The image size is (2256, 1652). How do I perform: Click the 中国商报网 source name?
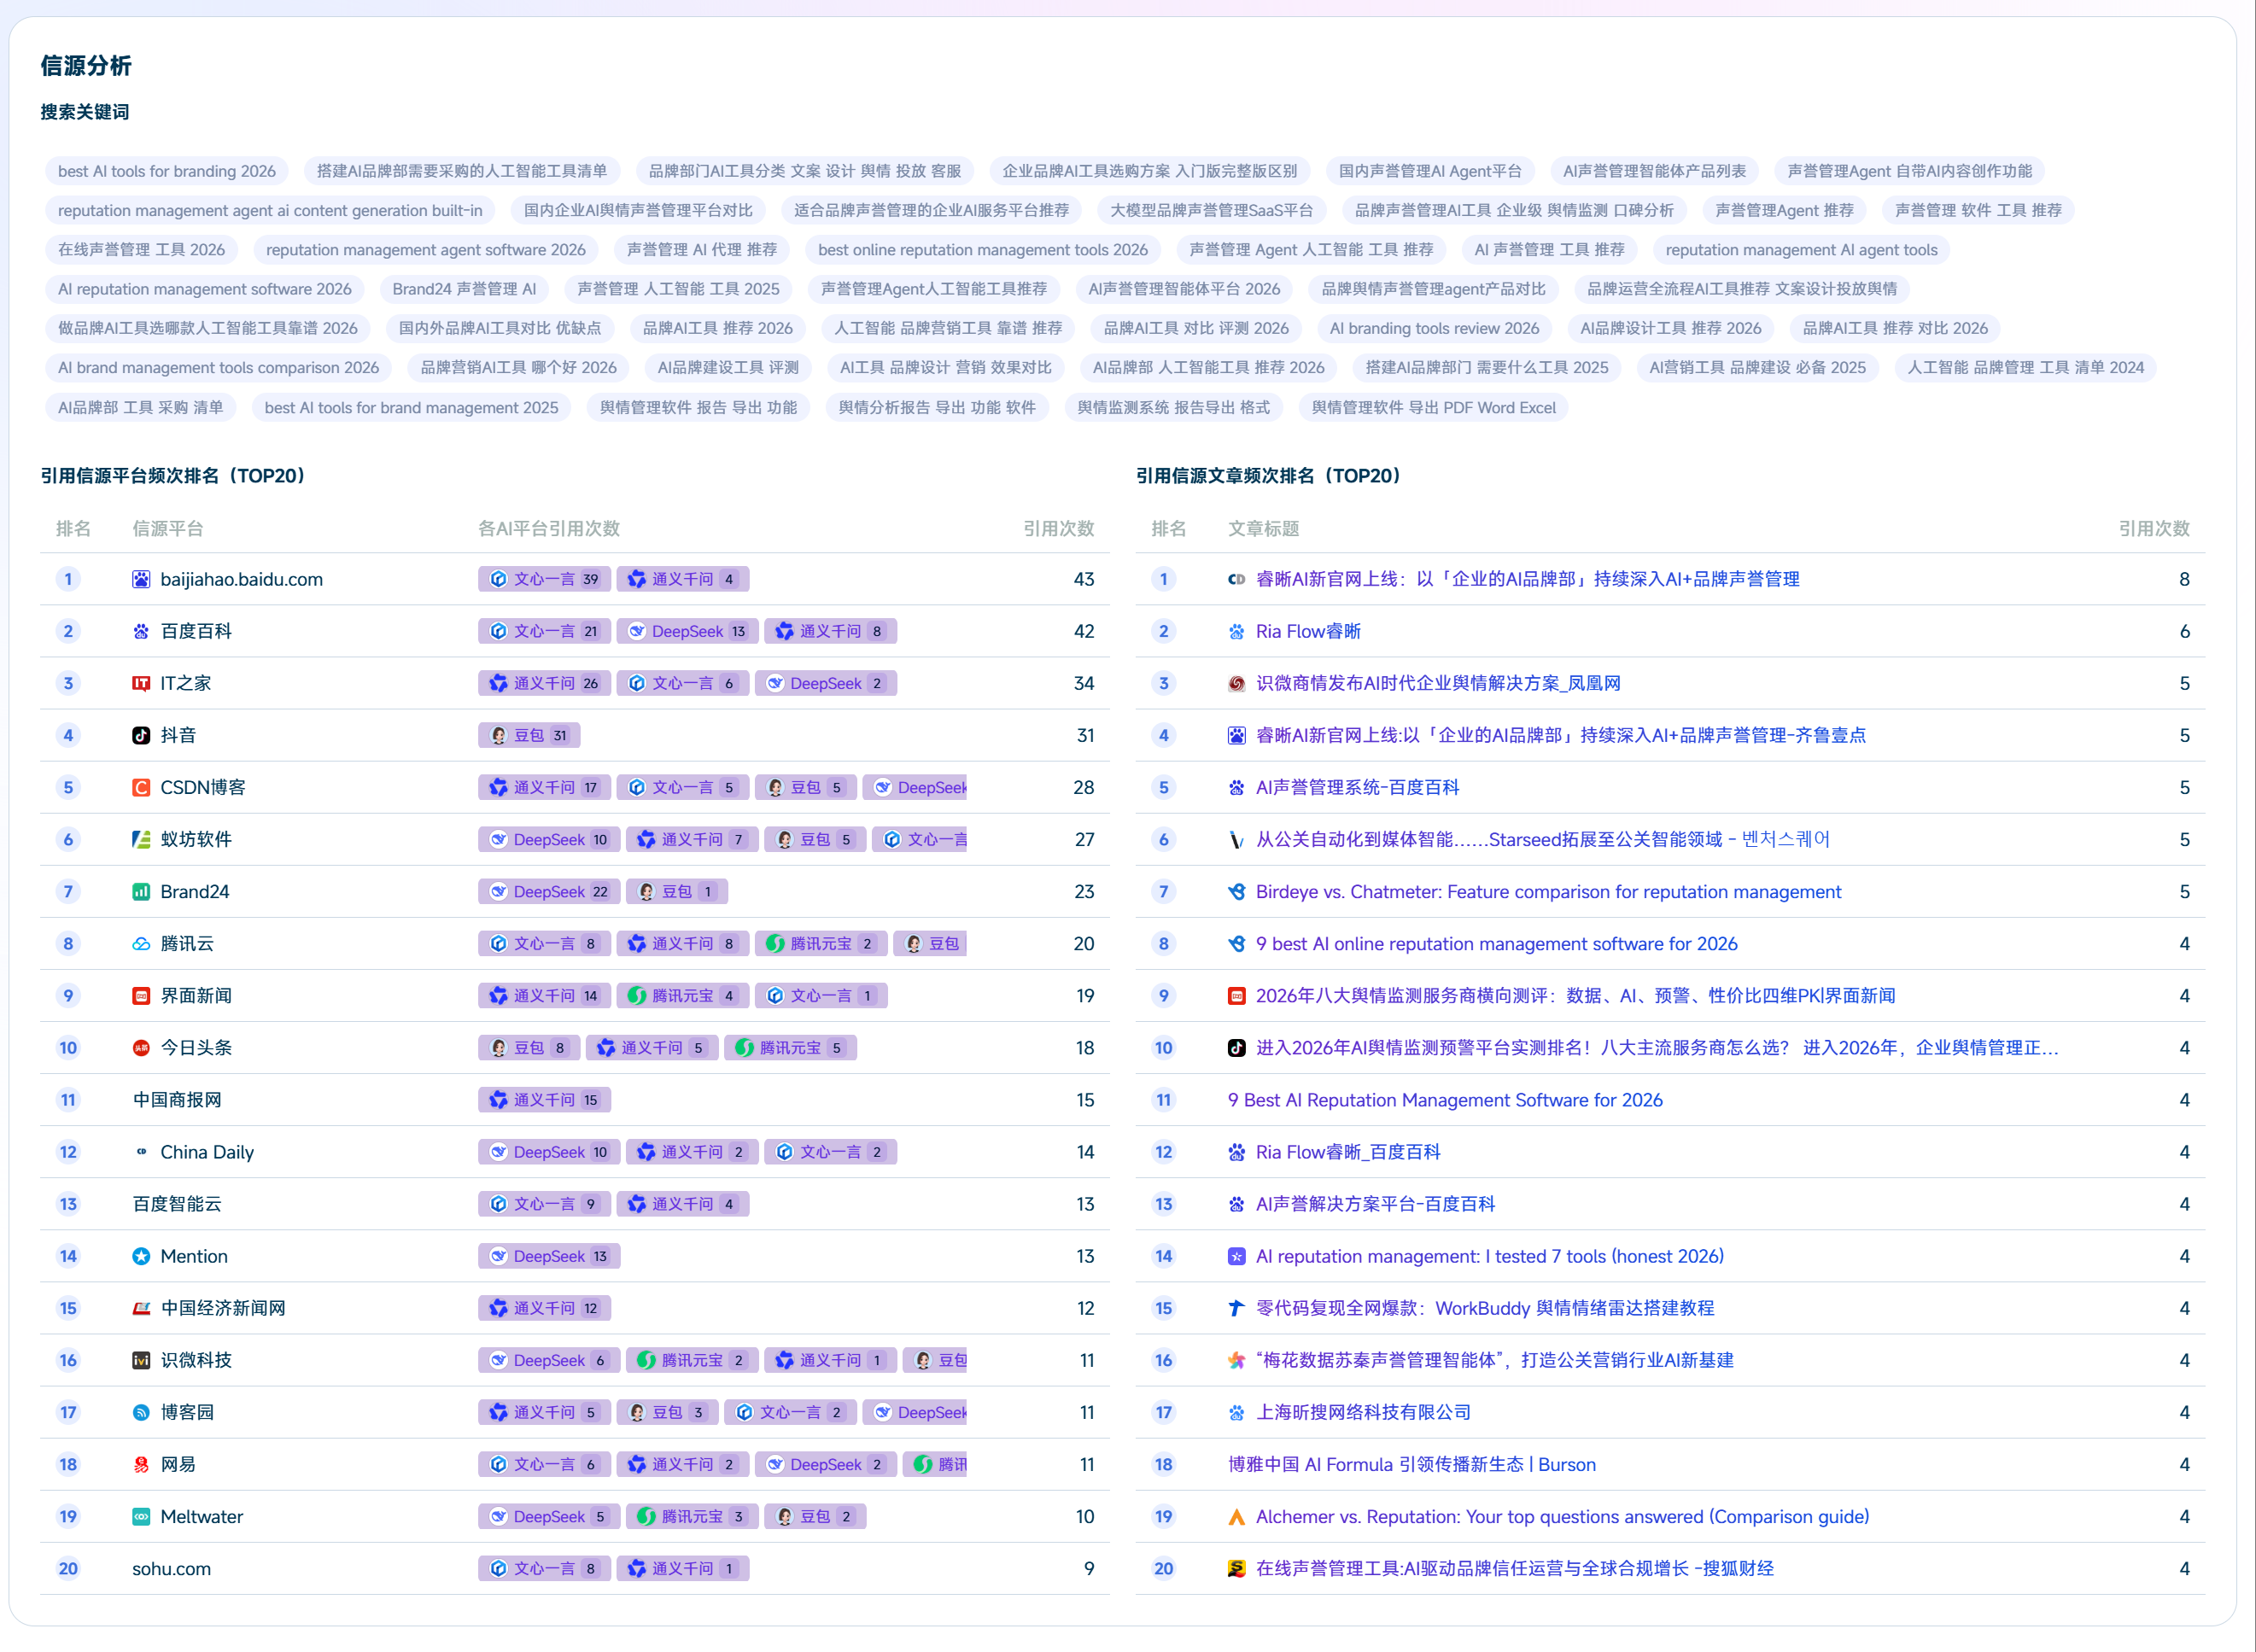(x=177, y=1100)
